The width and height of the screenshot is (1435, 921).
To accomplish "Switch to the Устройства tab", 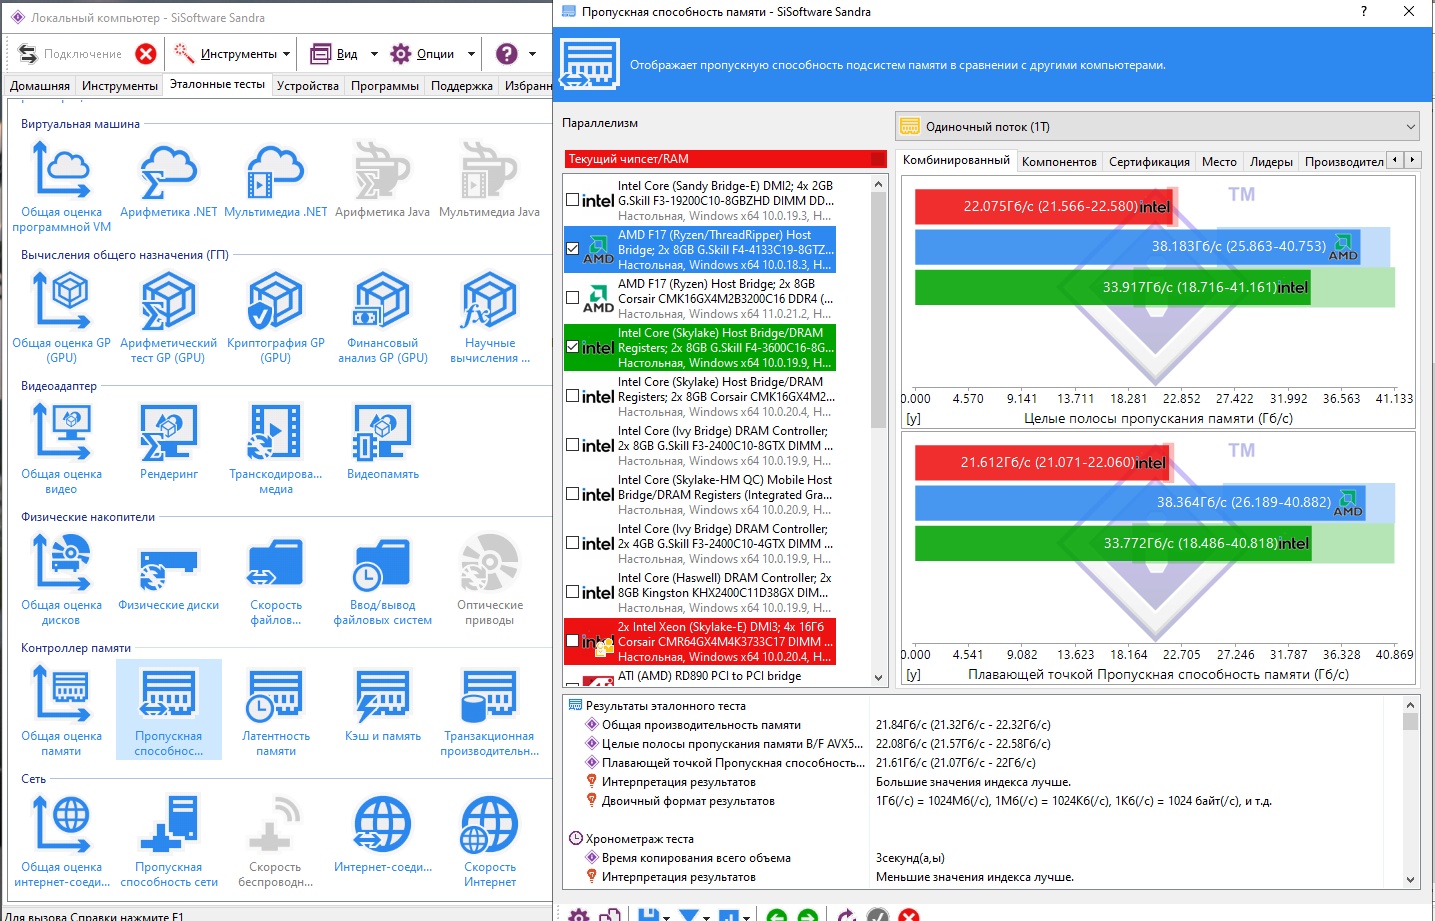I will 308,86.
